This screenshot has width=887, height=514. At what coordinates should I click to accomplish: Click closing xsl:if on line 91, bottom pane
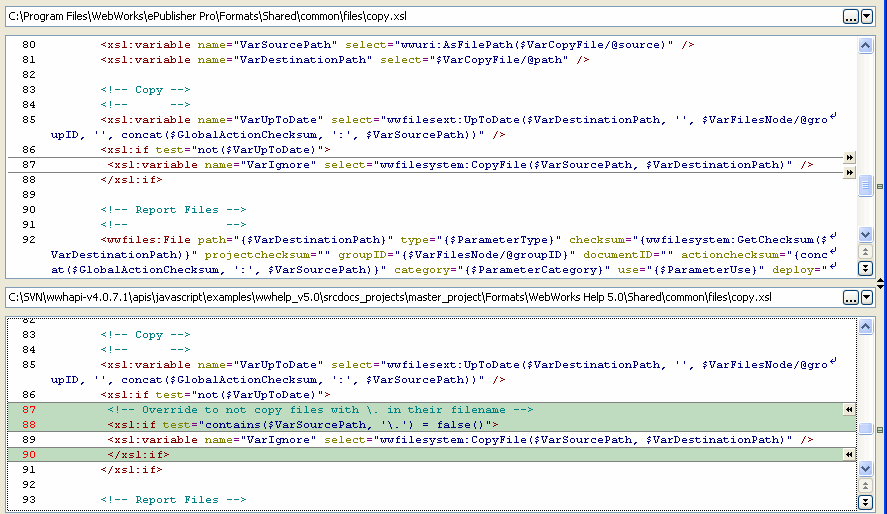pos(131,470)
